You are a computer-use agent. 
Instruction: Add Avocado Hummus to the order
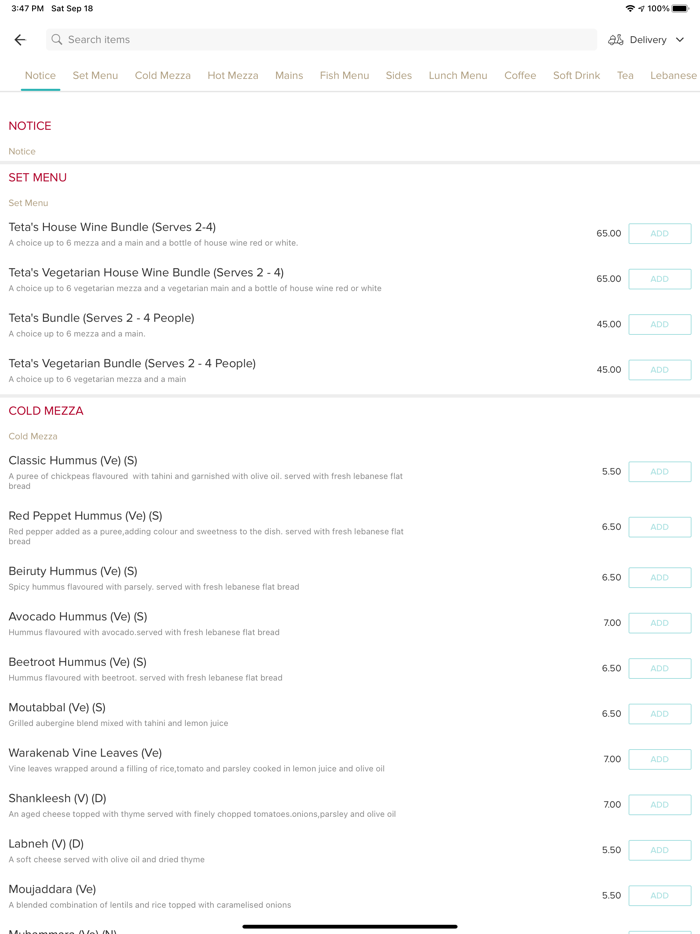[x=659, y=623]
